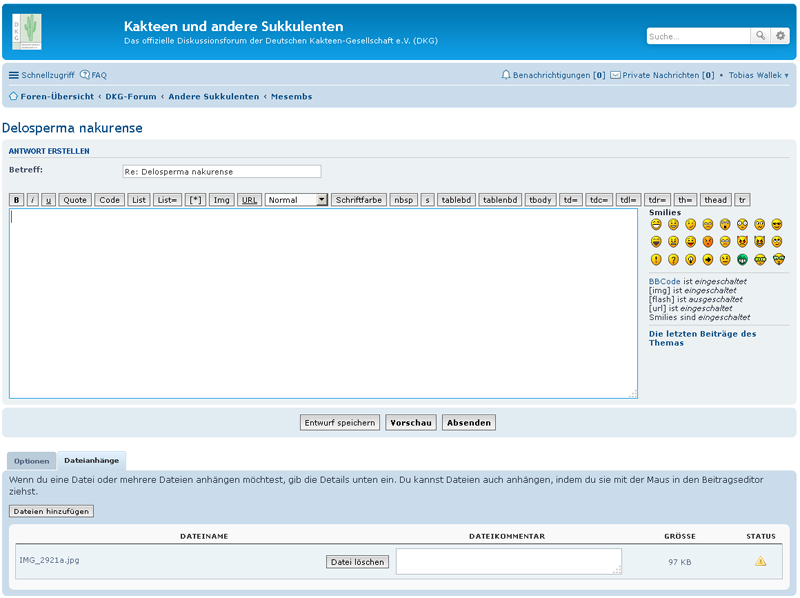The height and width of the screenshot is (598, 800).
Task: Insert the question mark smiley
Action: pos(673,259)
